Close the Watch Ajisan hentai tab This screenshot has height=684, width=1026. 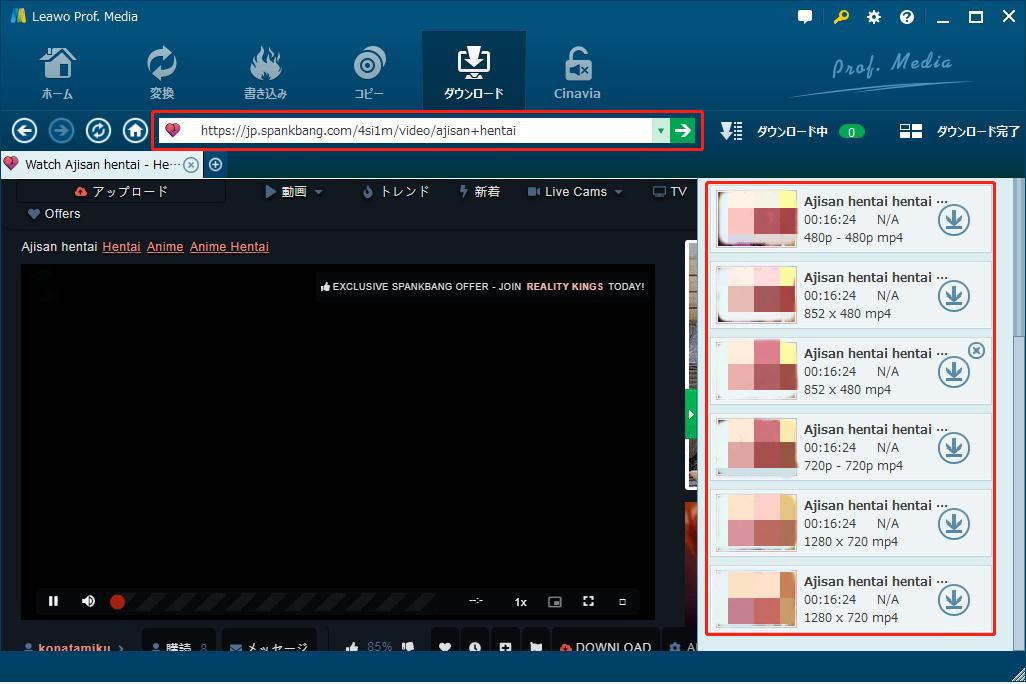190,165
